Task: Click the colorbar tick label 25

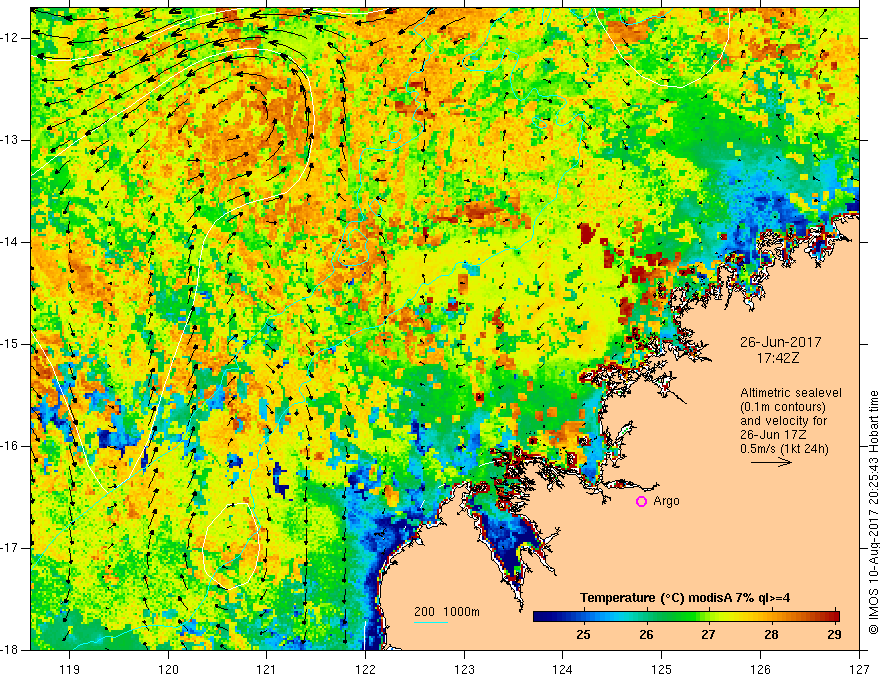Action: [x=584, y=634]
